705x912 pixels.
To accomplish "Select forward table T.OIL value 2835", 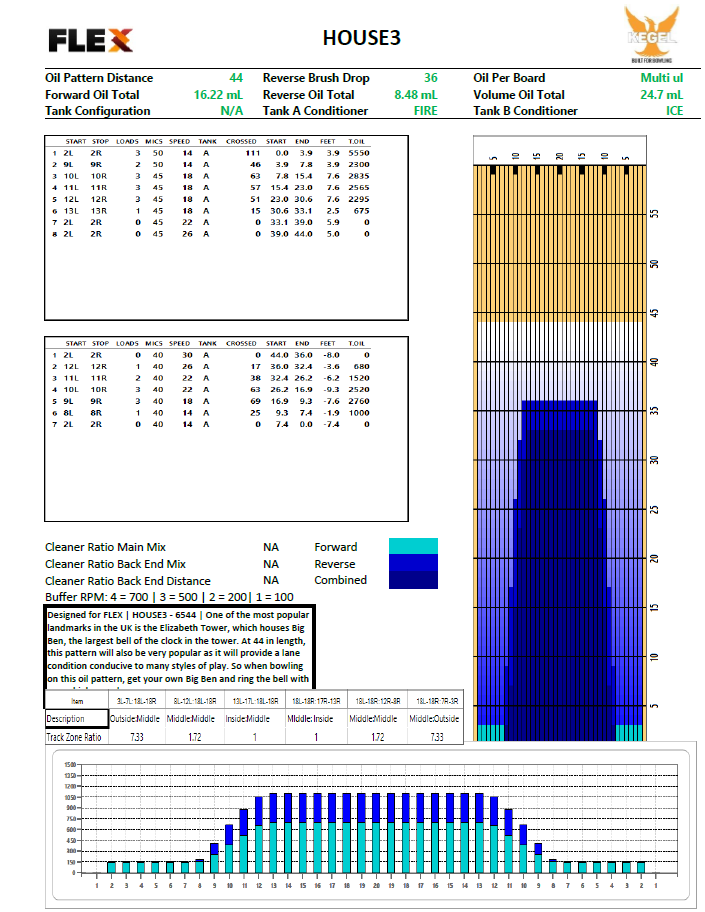I will tap(359, 176).
